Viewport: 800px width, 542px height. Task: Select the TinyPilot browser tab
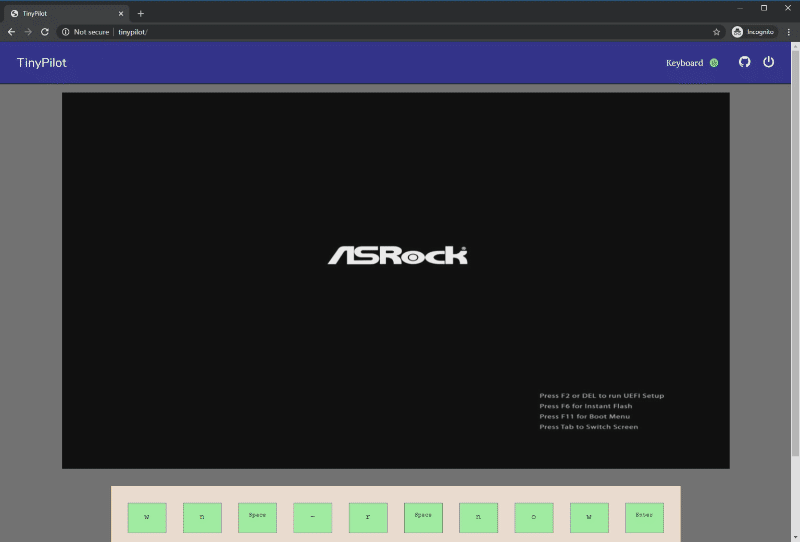click(x=60, y=14)
